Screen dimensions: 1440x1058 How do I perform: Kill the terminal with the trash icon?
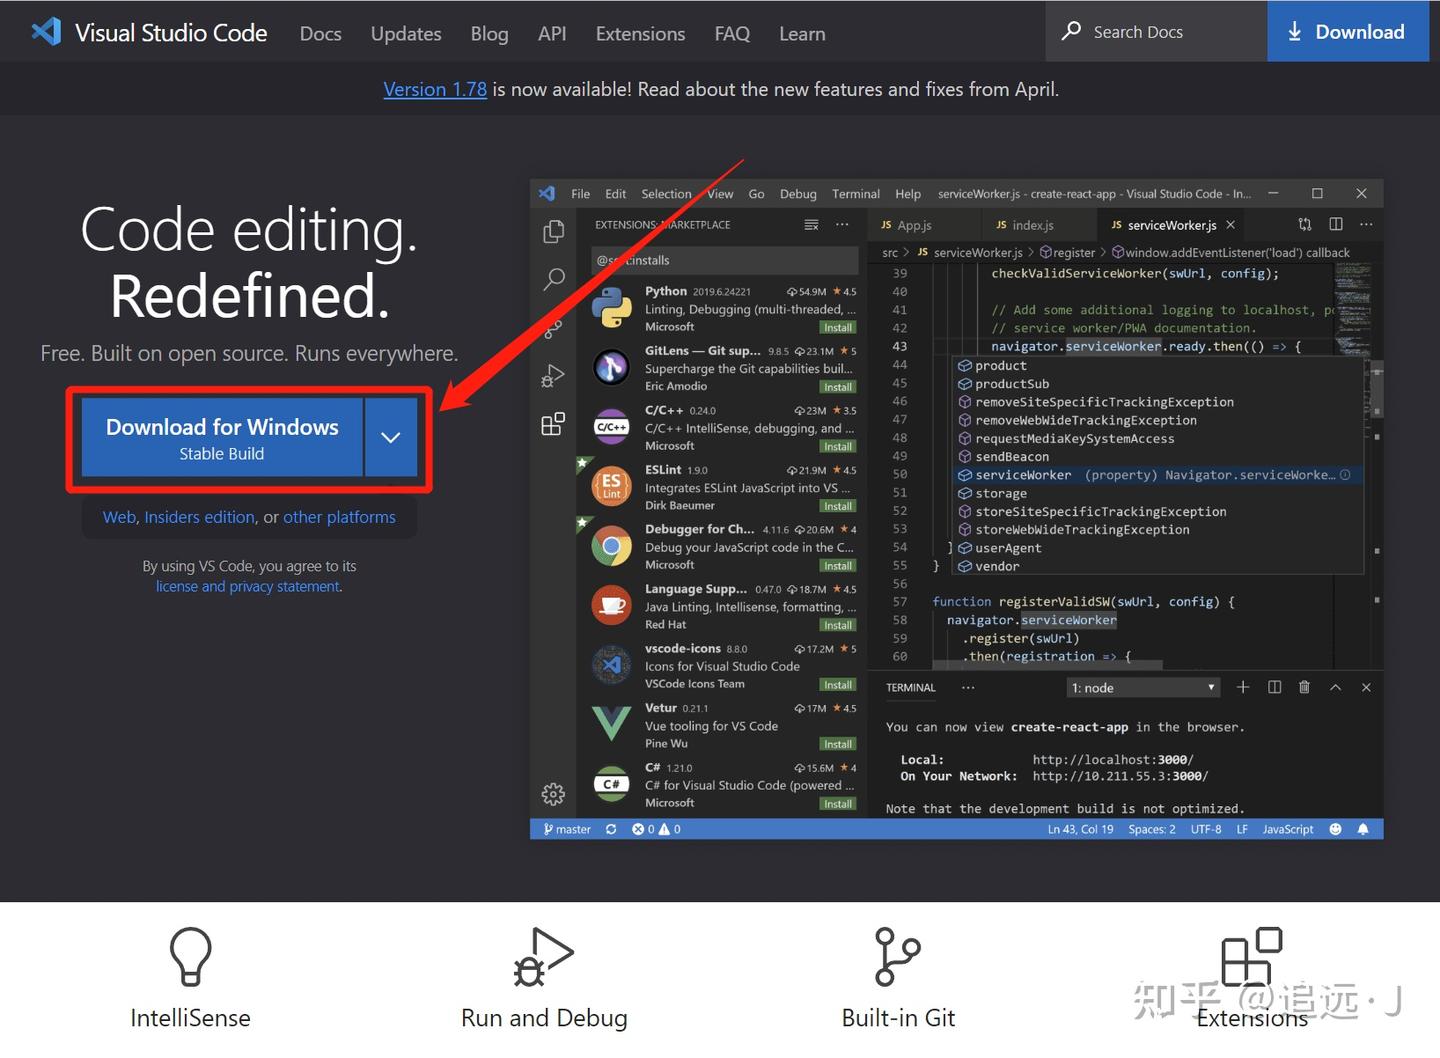pyautogui.click(x=1304, y=687)
